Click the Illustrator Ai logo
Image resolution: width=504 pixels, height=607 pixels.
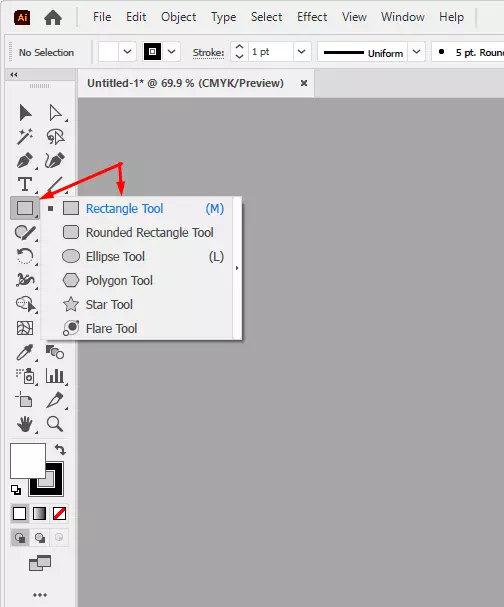pos(22,17)
